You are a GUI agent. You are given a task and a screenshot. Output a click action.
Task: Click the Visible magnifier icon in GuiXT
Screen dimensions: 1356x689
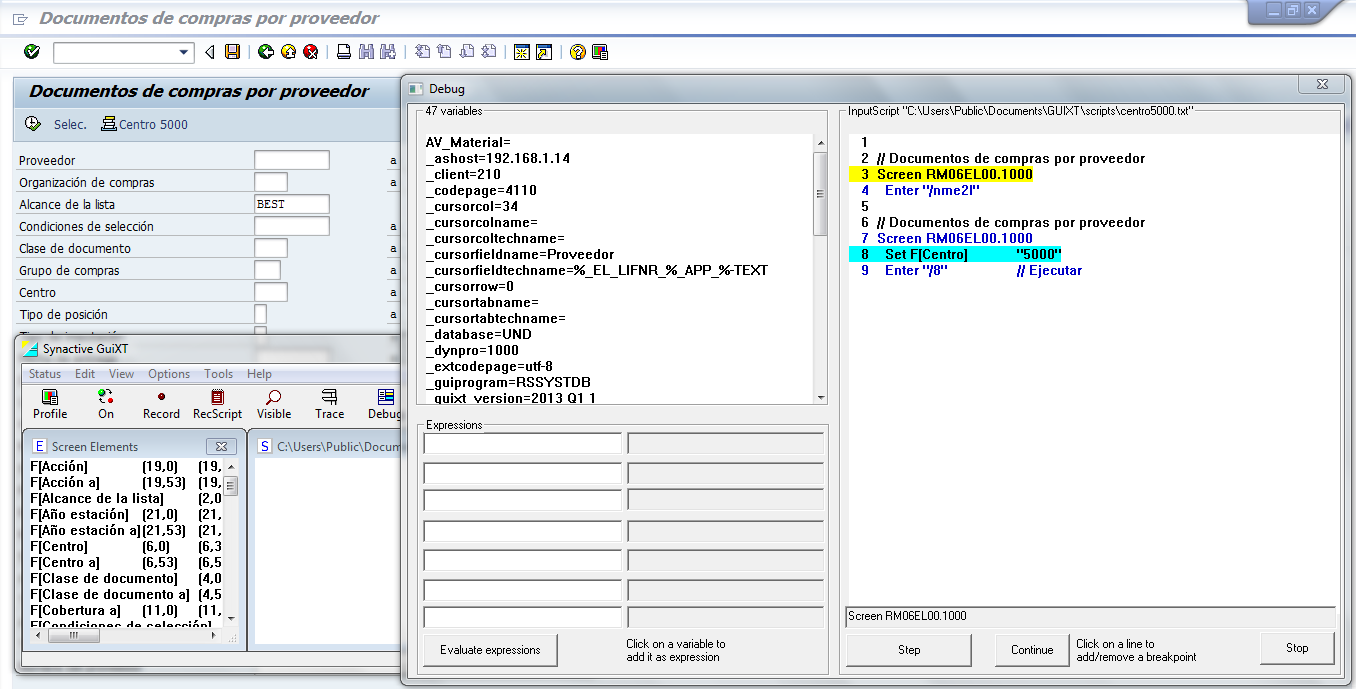pyautogui.click(x=274, y=404)
